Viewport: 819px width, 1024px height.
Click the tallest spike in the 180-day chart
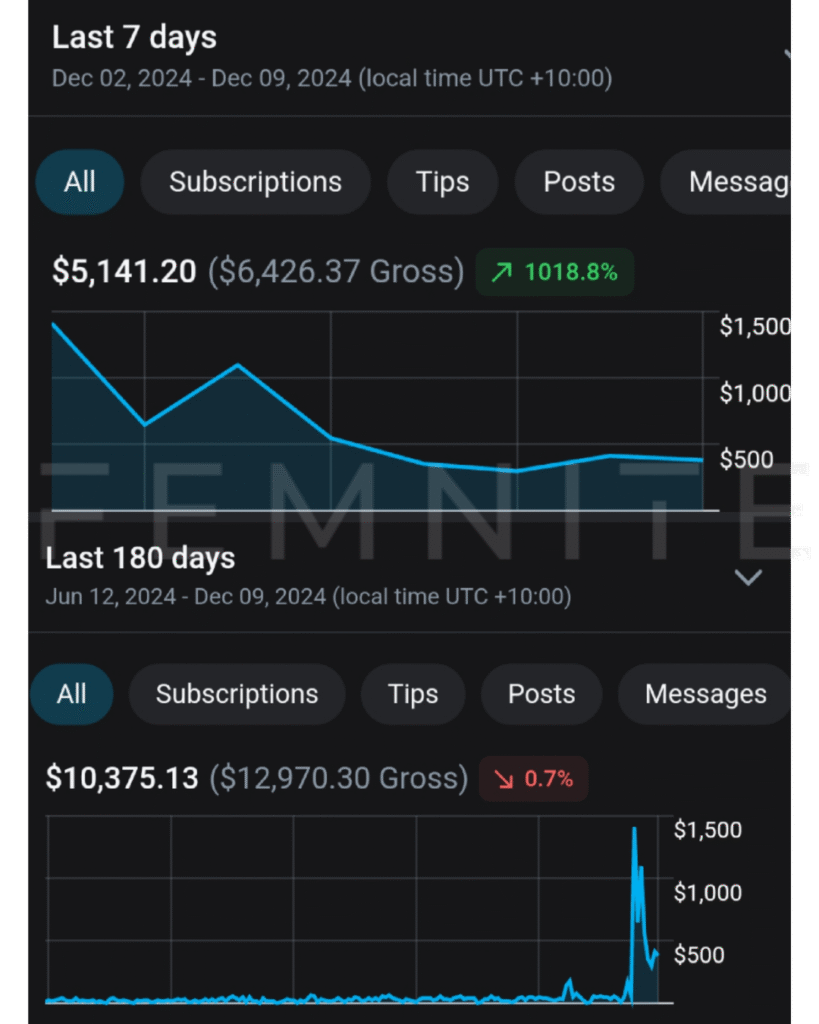[634, 830]
